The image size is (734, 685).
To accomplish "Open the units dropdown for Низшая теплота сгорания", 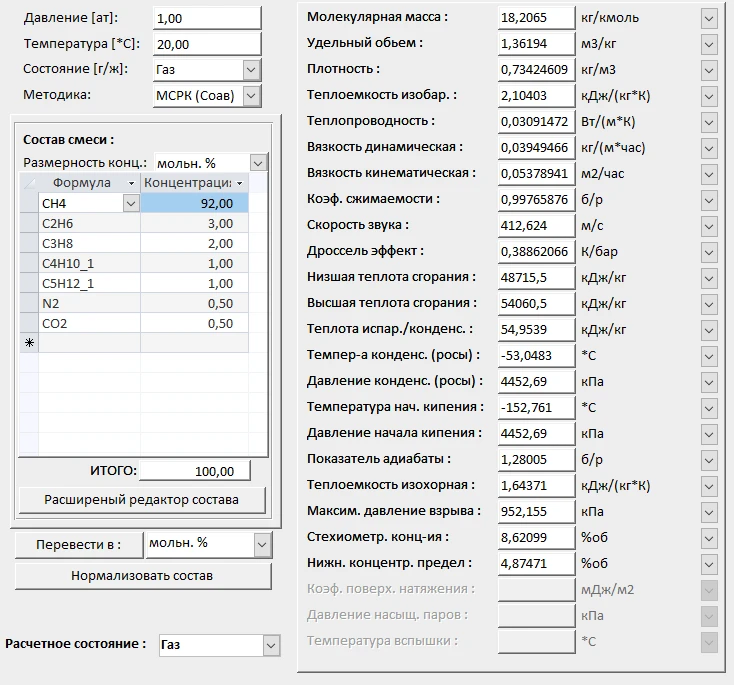I will point(709,277).
